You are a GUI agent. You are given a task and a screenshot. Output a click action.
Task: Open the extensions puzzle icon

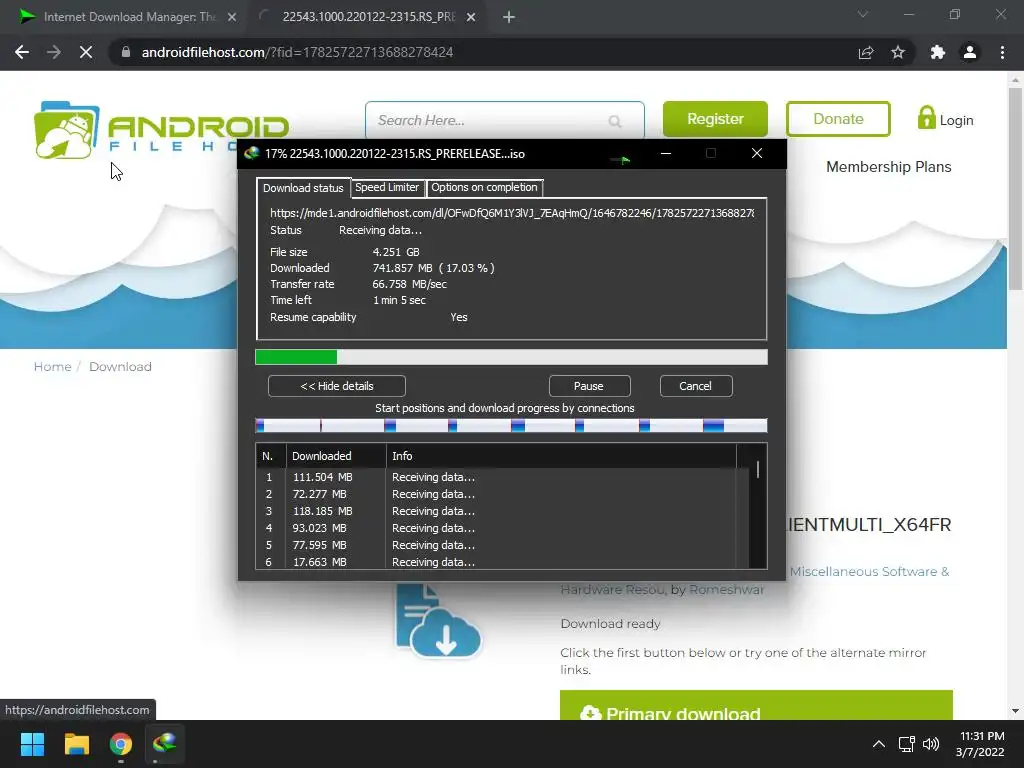[x=938, y=52]
